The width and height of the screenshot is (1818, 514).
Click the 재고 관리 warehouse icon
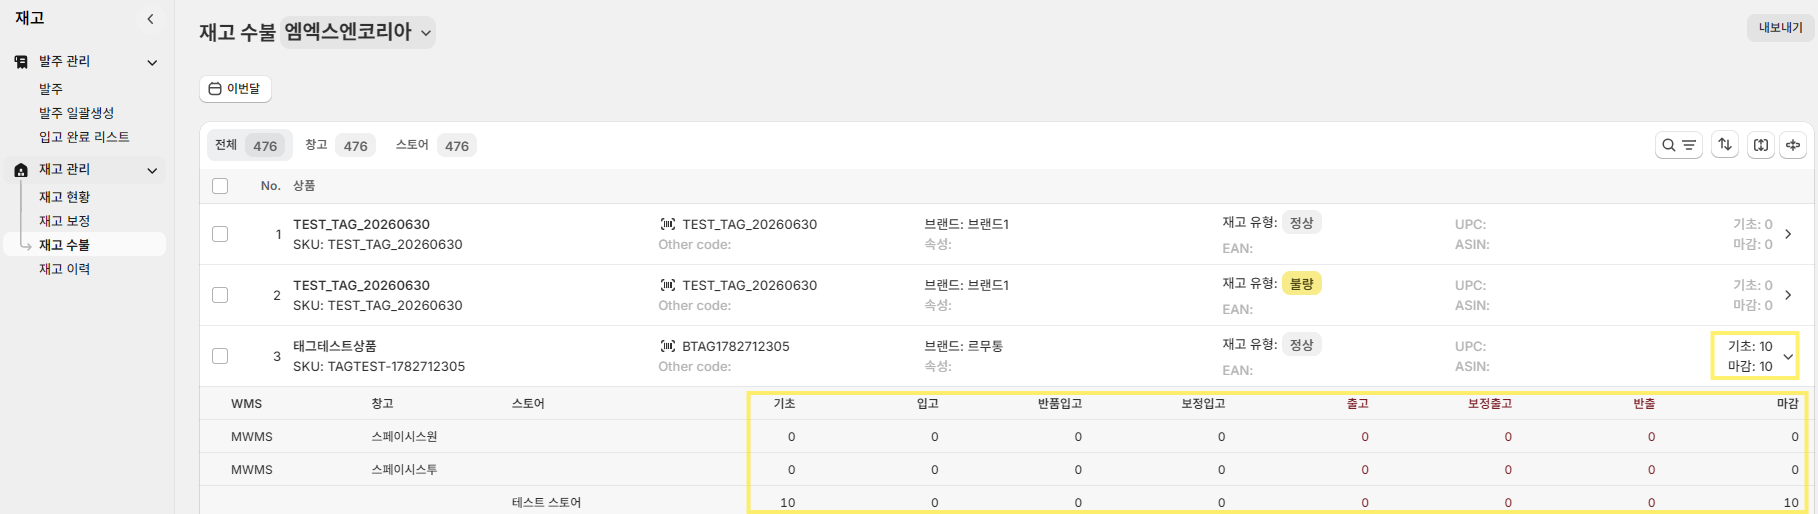click(21, 170)
